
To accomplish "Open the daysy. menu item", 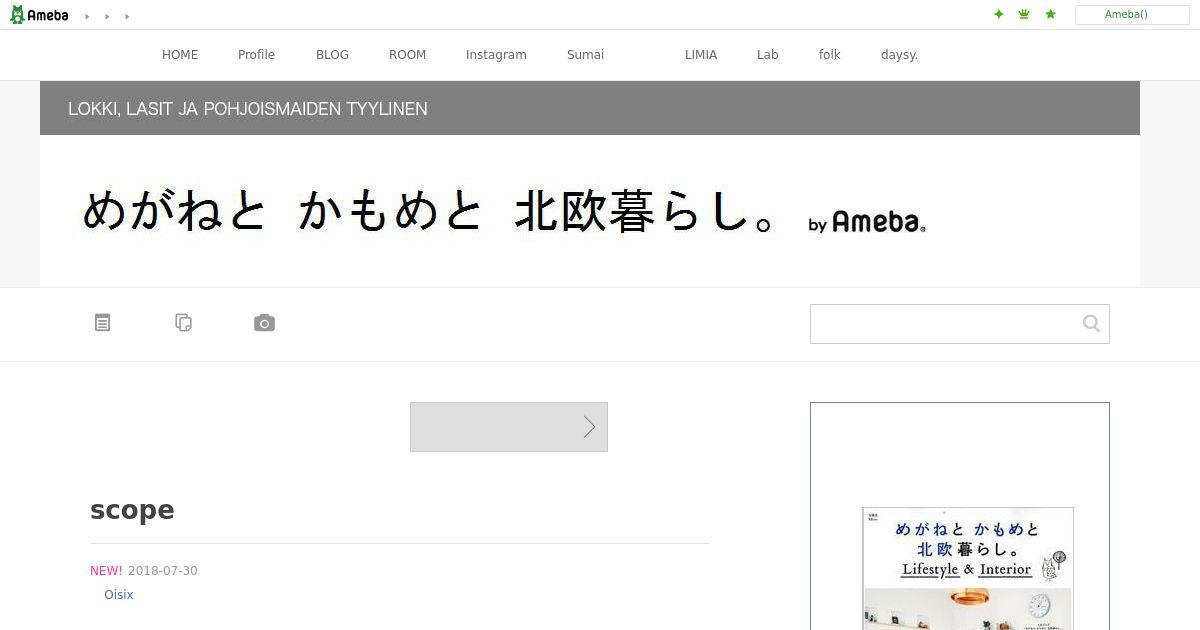I will tap(899, 55).
